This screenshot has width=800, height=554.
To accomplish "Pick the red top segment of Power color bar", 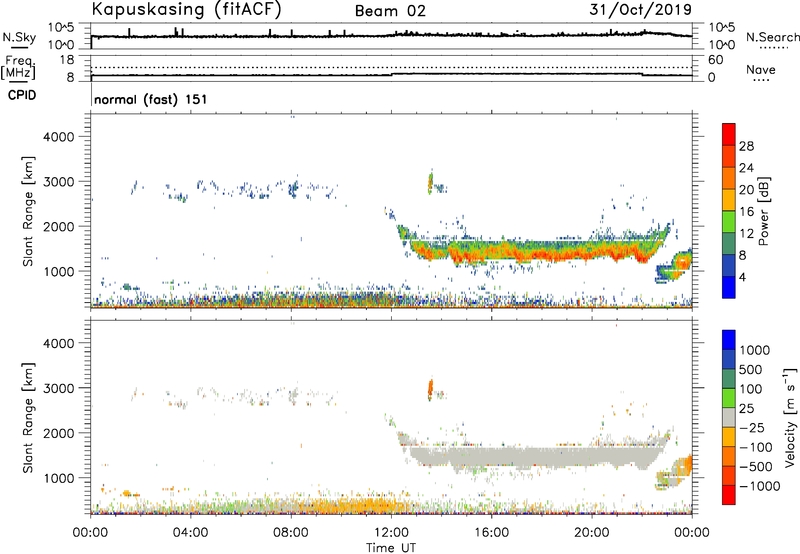I will pyautogui.click(x=729, y=134).
